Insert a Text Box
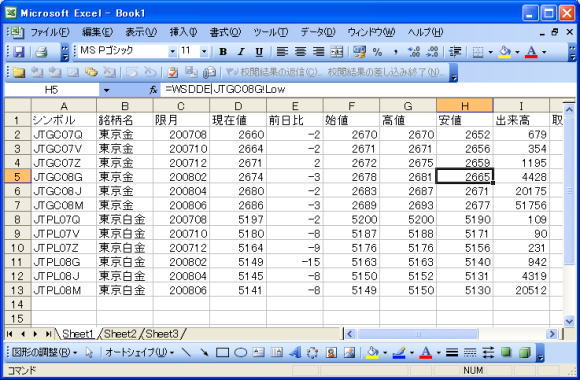This screenshot has height=380, width=580. tap(259, 353)
